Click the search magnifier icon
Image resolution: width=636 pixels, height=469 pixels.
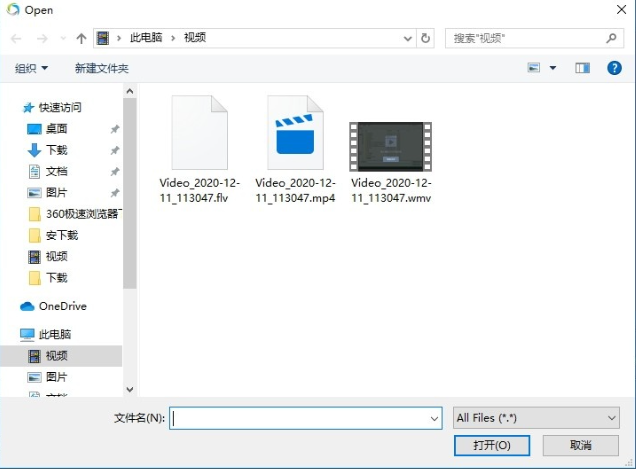point(611,39)
